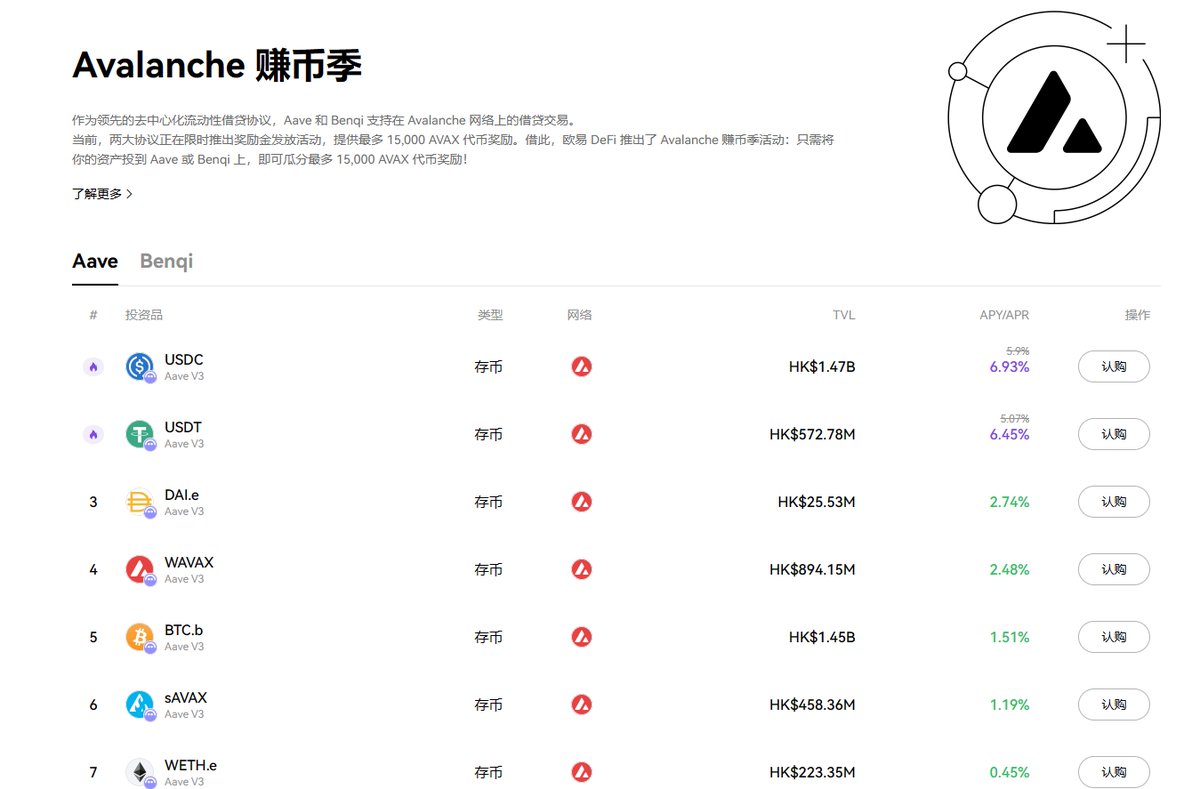Click the 投资品 column header
Viewport: 1200px width, 789px height.
point(144,315)
